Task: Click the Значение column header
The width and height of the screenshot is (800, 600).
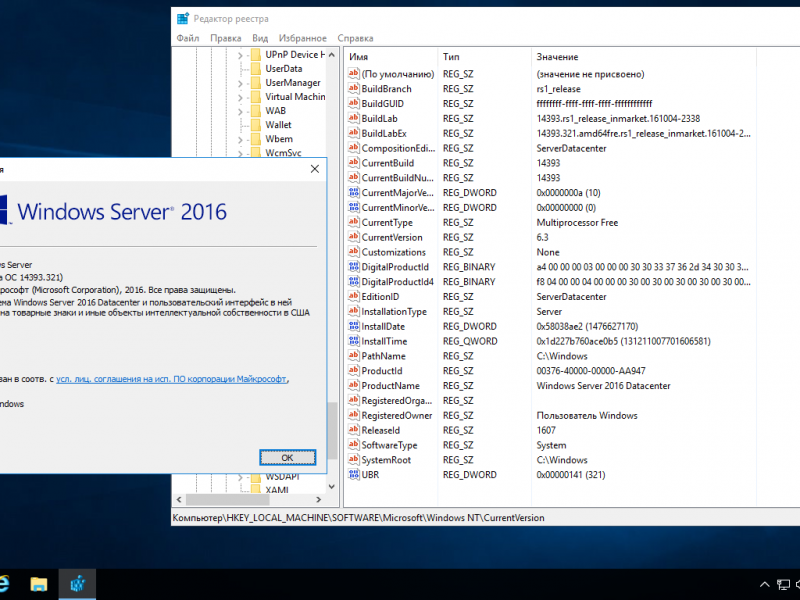Action: coord(643,57)
